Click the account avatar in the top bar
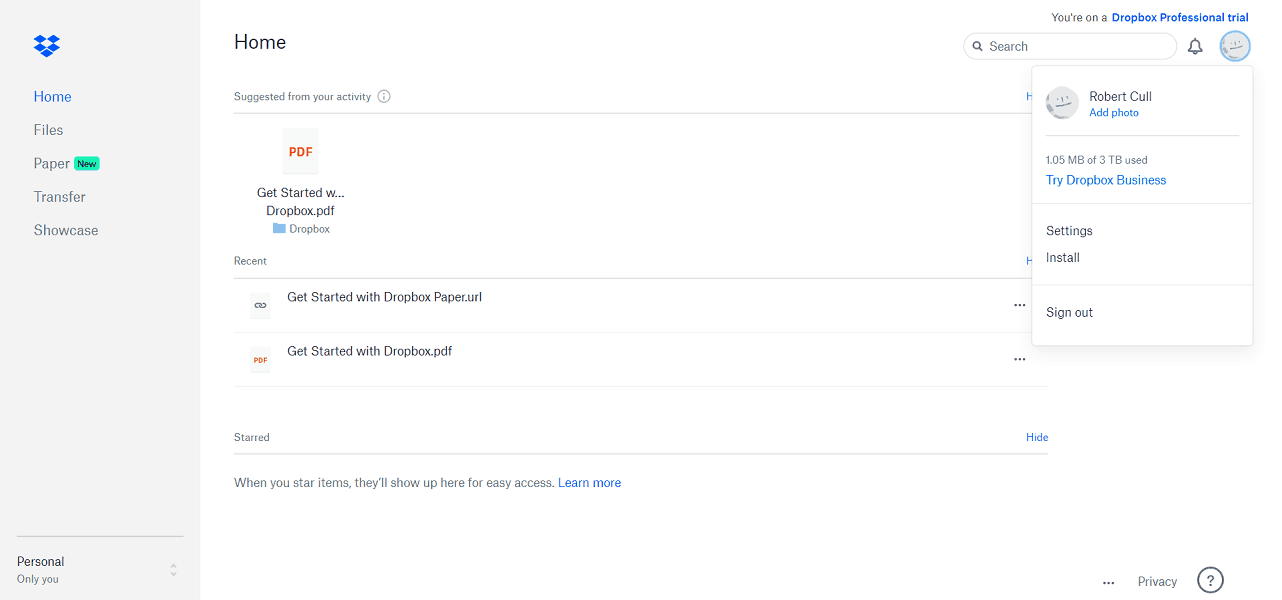 pyautogui.click(x=1235, y=46)
